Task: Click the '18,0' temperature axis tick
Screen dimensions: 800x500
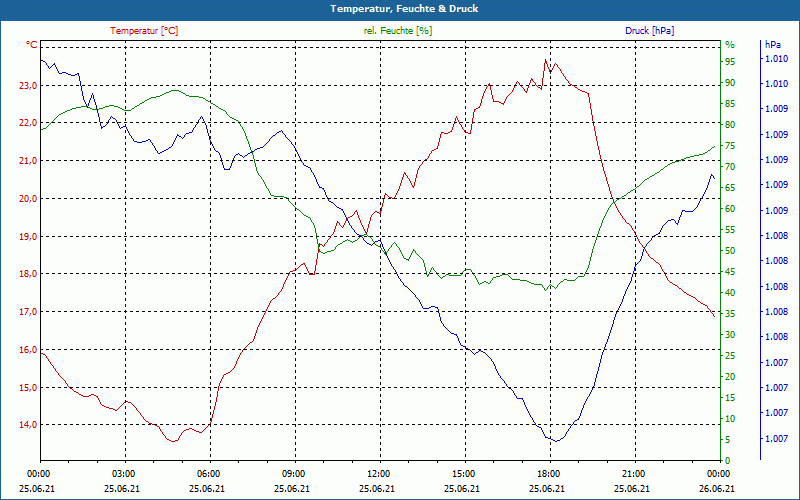Action: point(28,274)
